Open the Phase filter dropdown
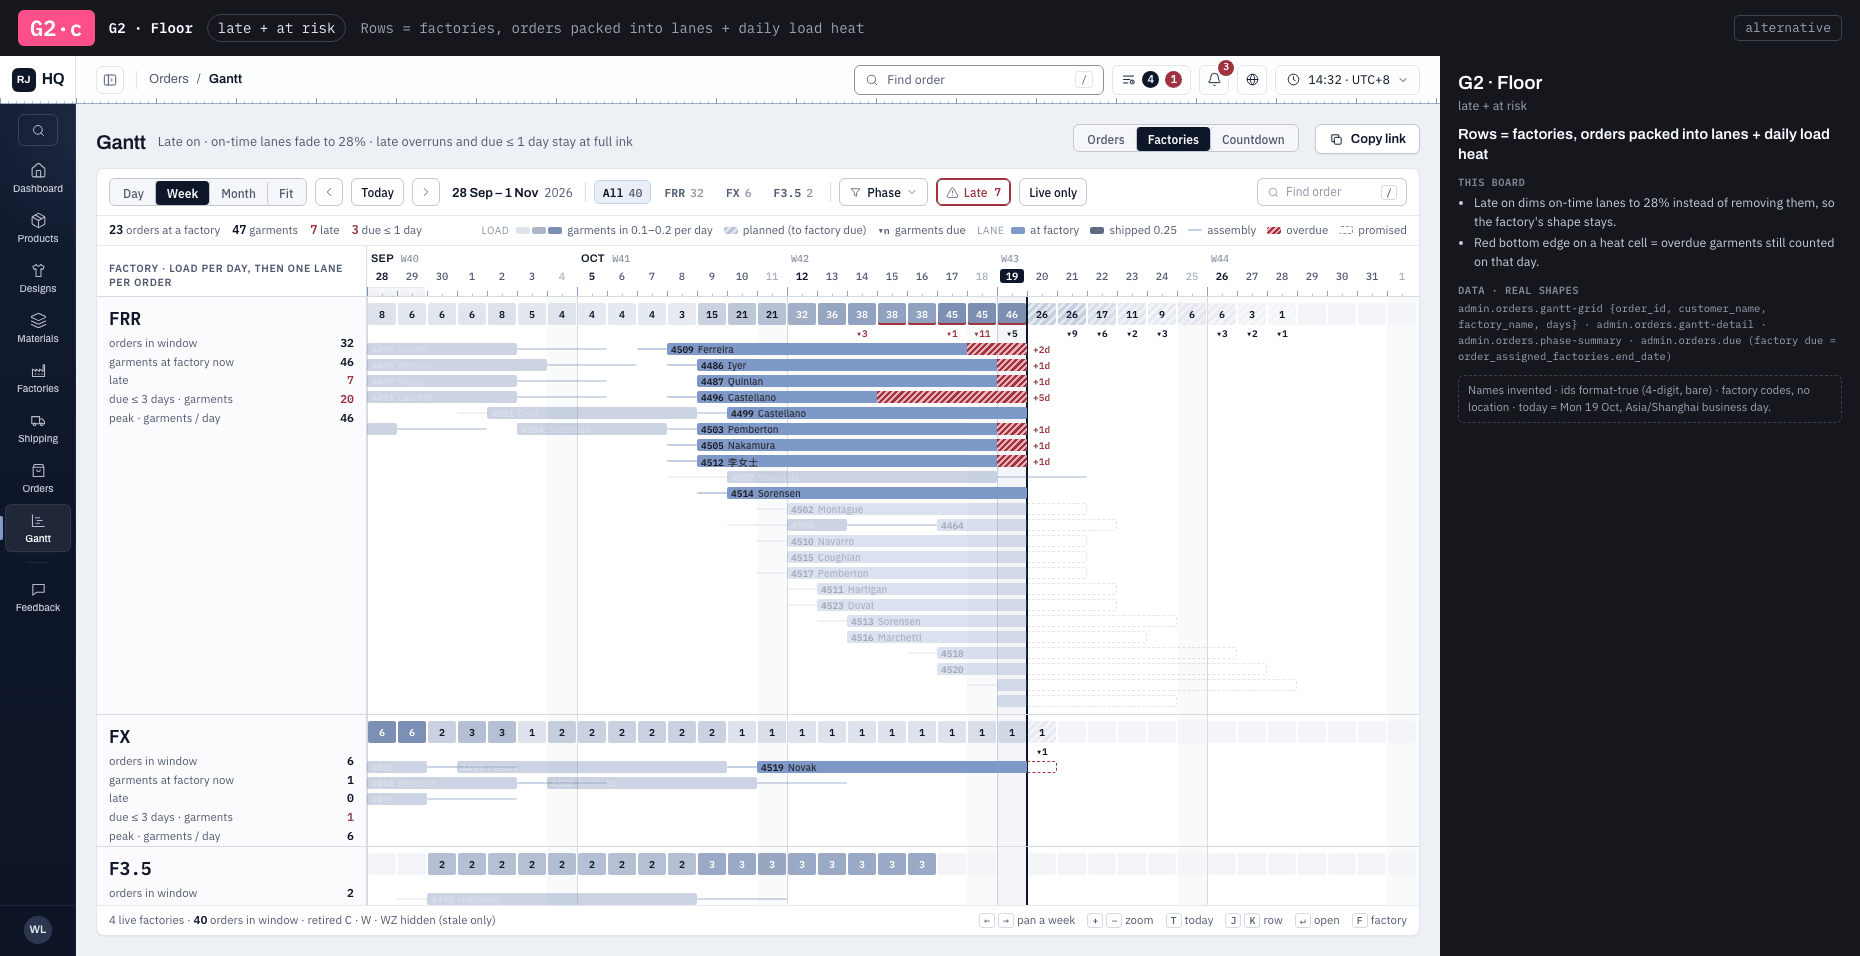The image size is (1860, 956). click(x=883, y=192)
